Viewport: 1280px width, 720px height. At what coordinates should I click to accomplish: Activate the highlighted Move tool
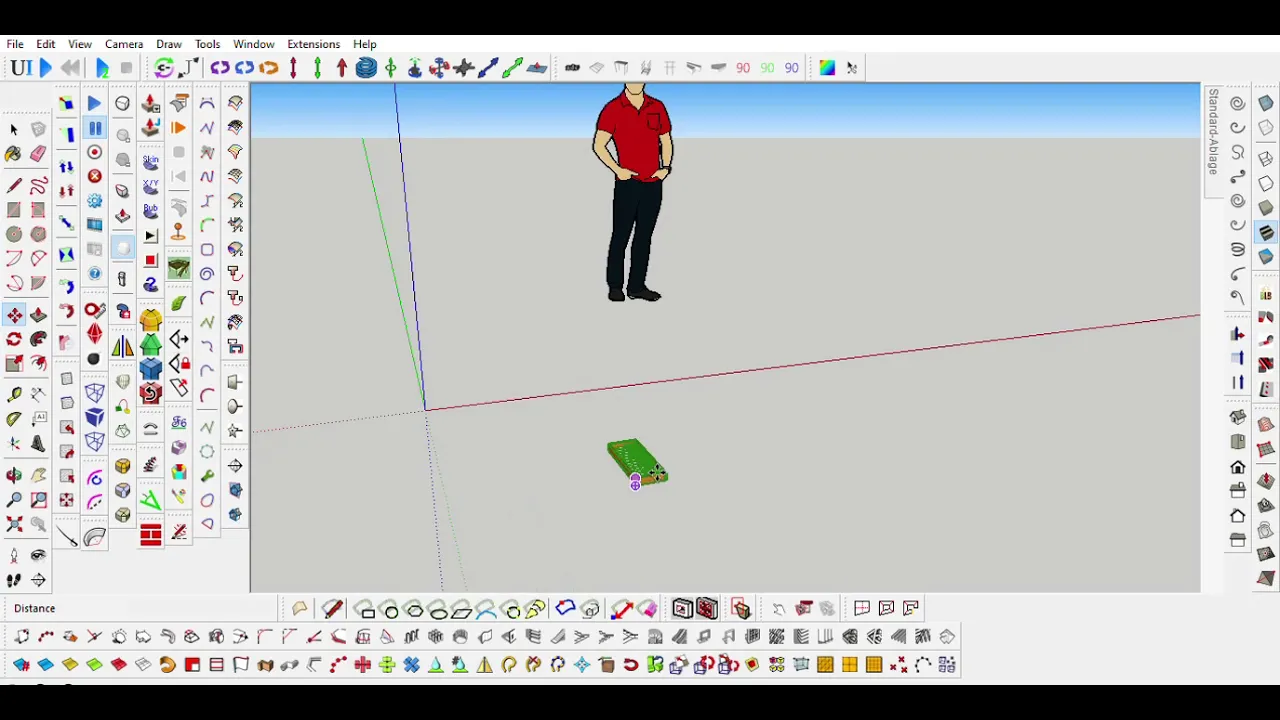[14, 315]
